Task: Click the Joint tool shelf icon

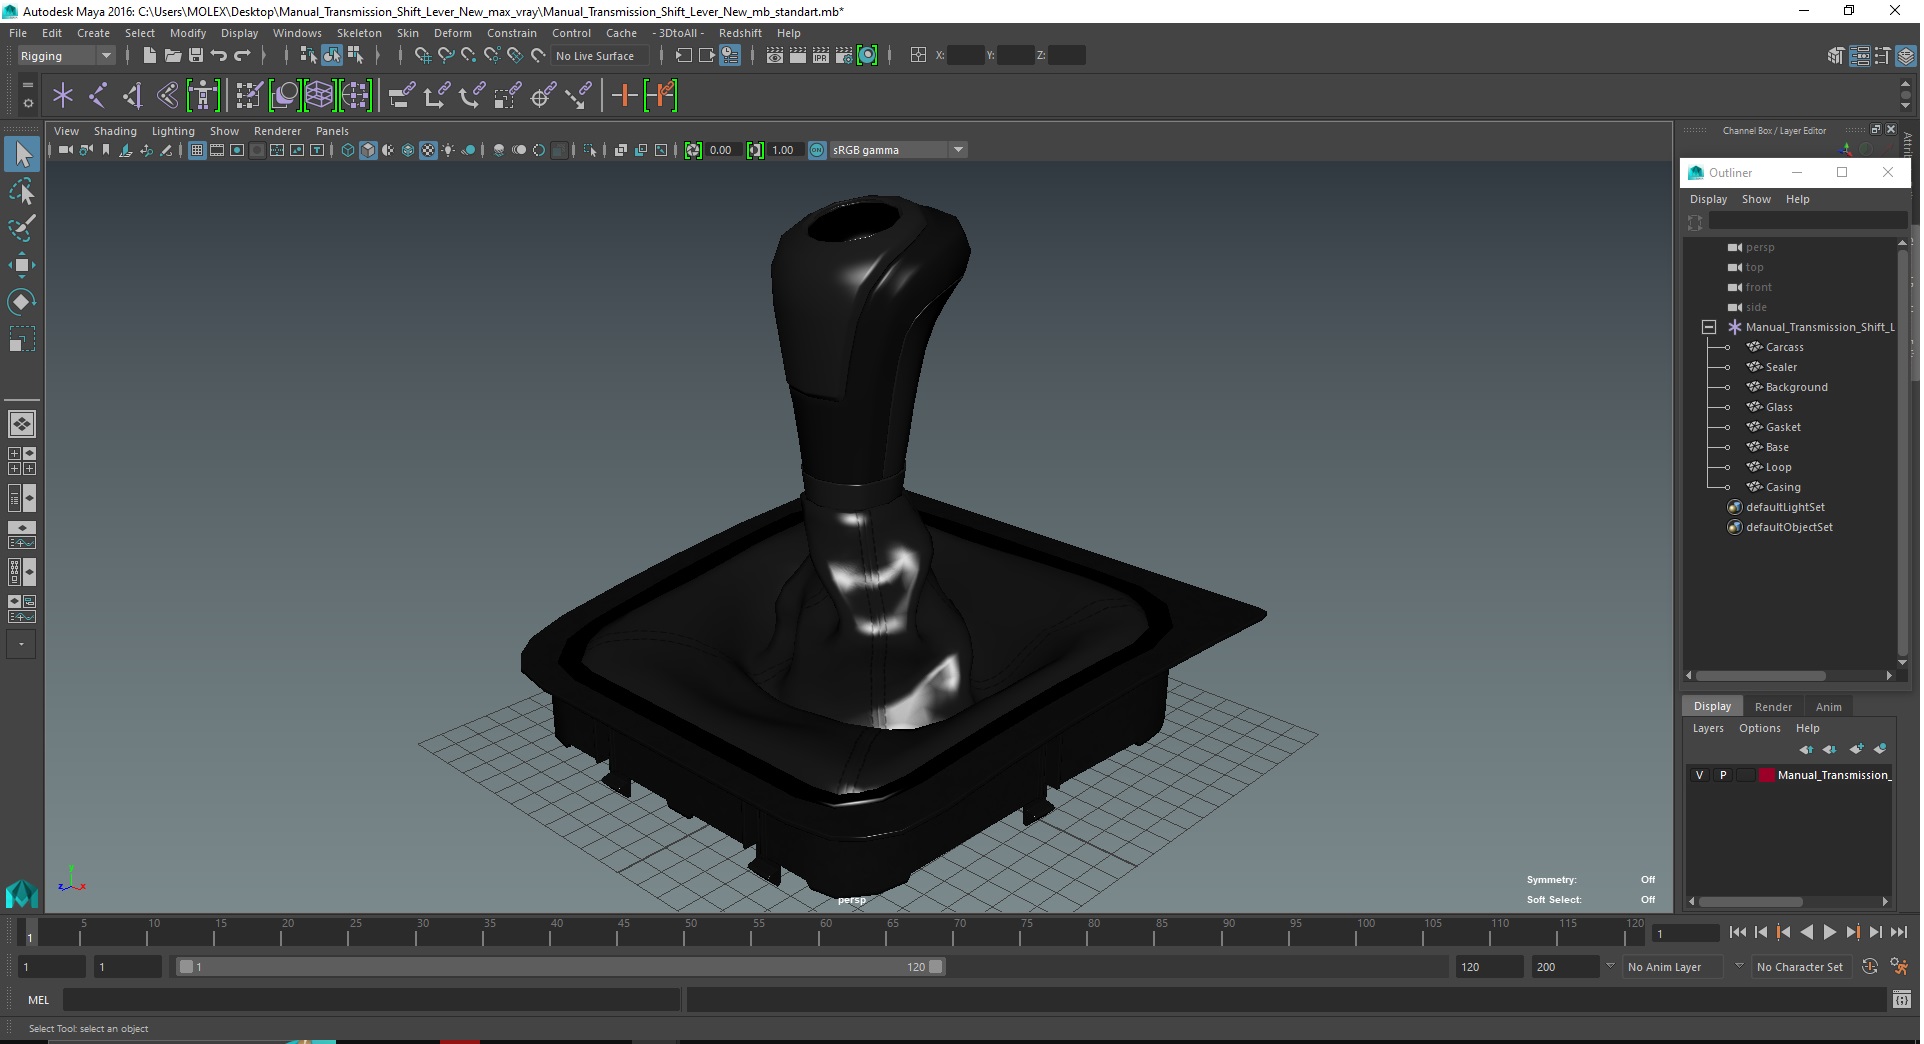Action: 98,96
